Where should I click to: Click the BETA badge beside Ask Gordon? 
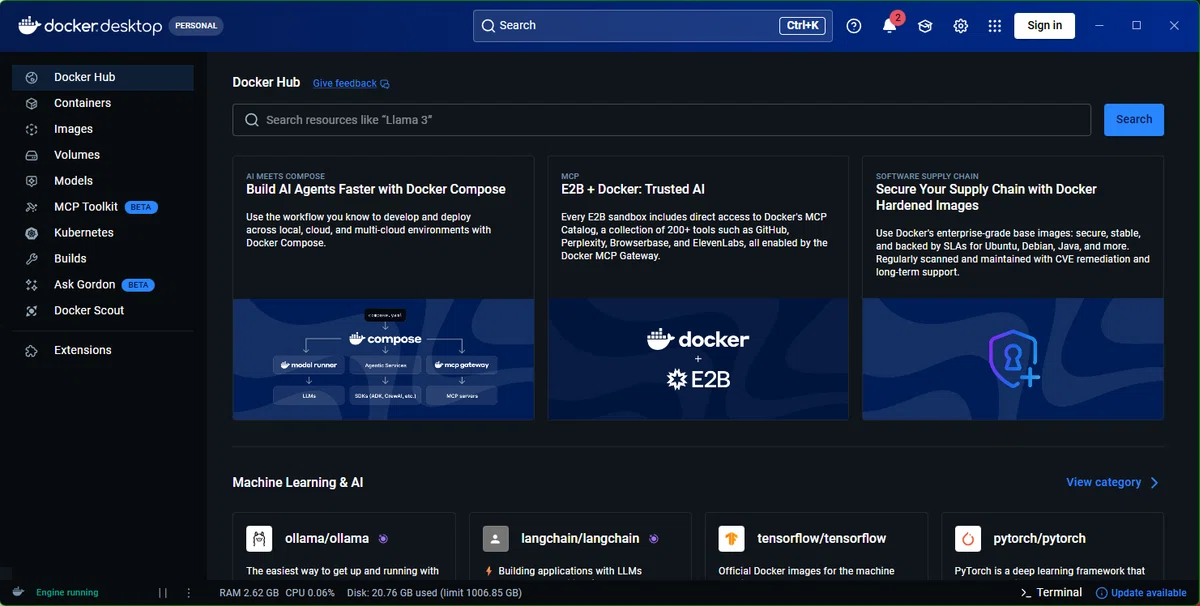coord(138,285)
